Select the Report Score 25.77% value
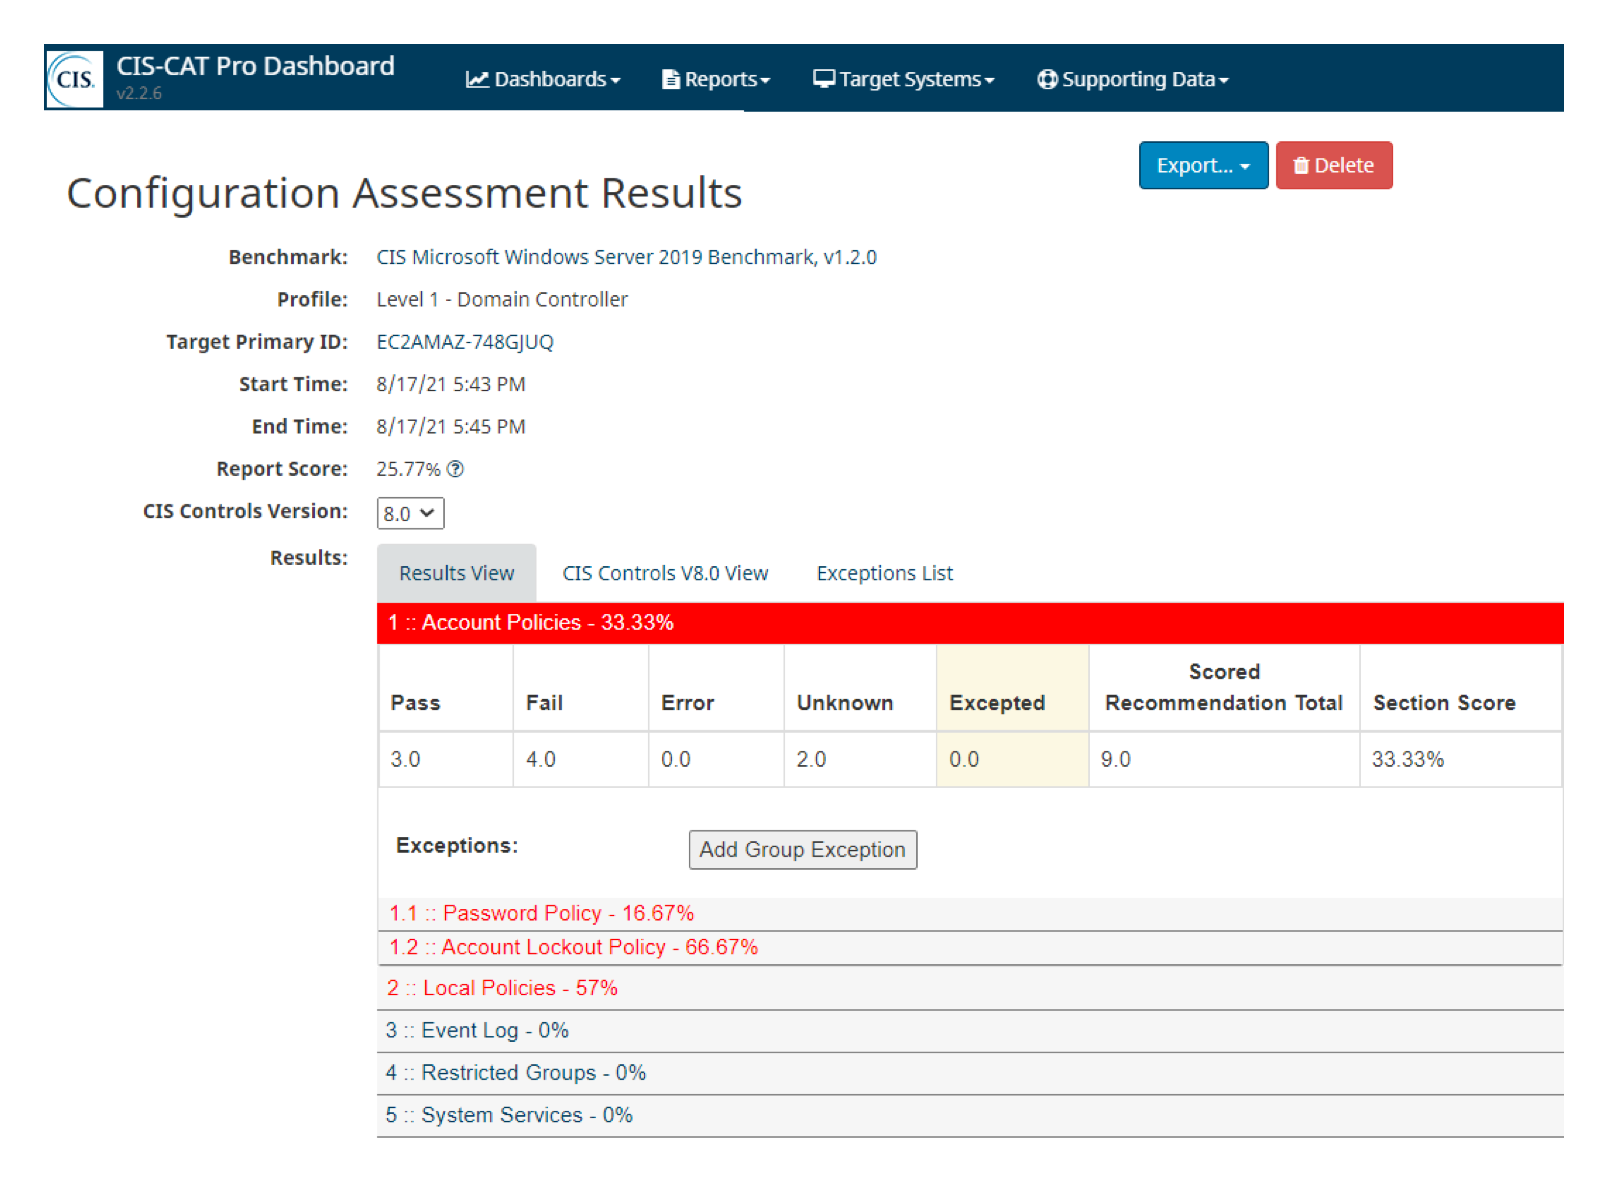The height and width of the screenshot is (1186, 1608). click(408, 469)
